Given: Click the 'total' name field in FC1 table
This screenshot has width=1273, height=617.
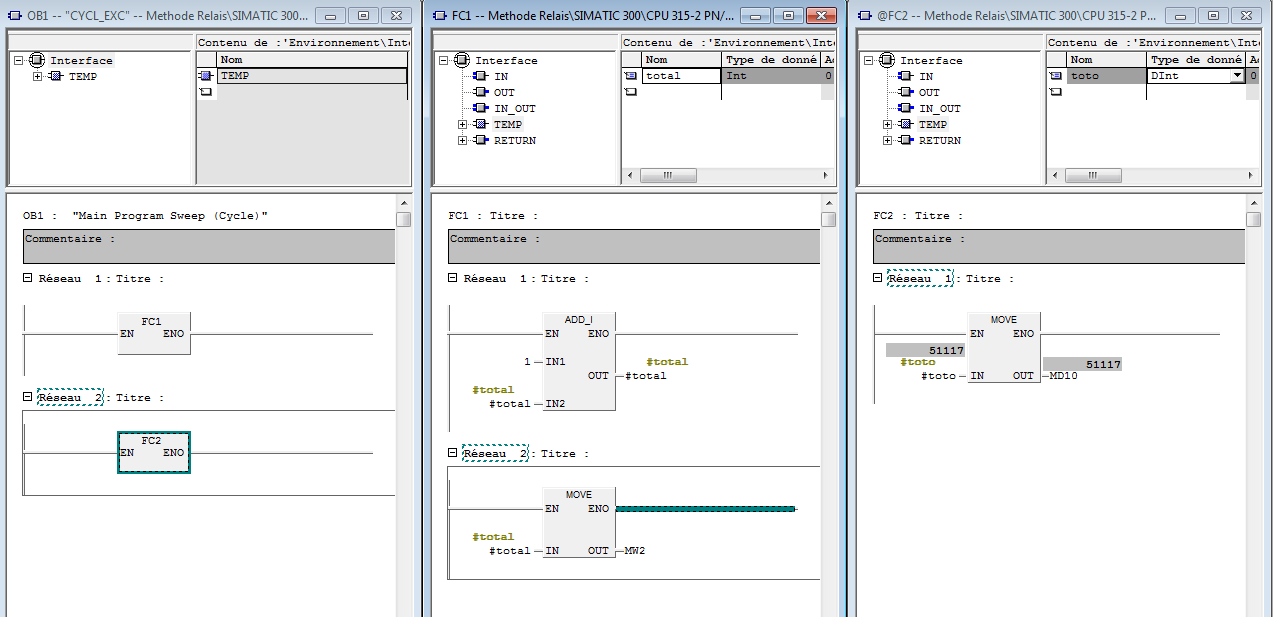Looking at the screenshot, I should (682, 76).
